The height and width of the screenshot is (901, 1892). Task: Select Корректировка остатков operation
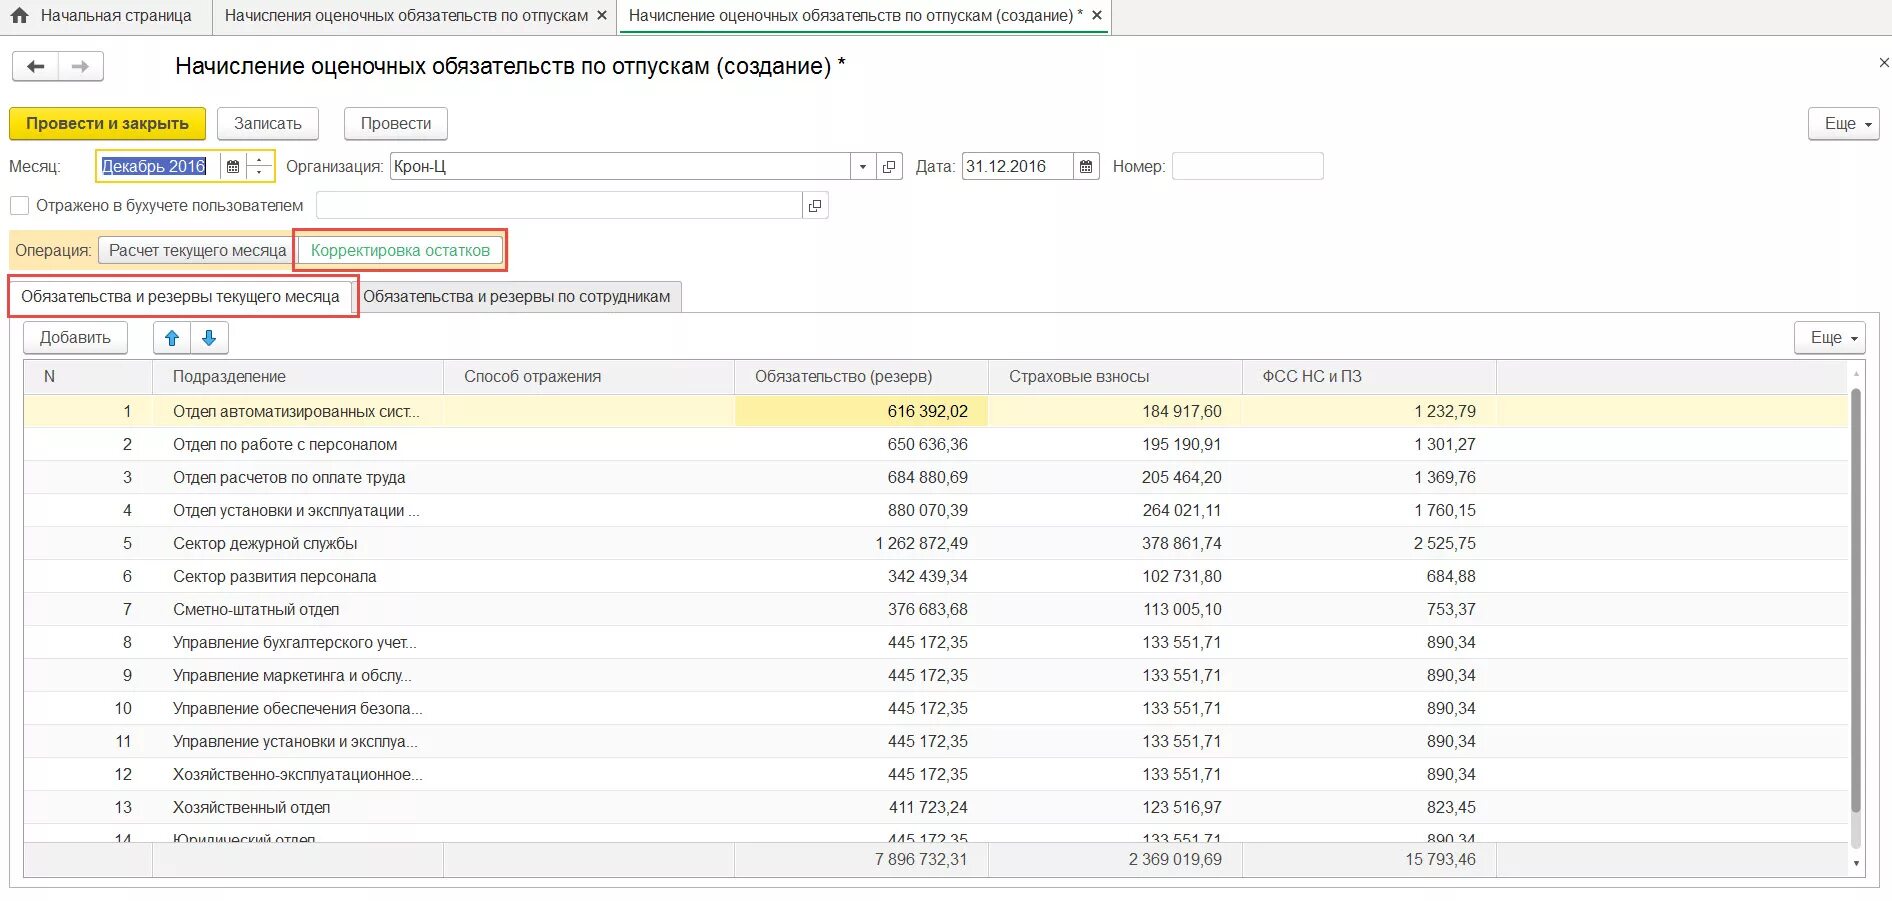400,250
